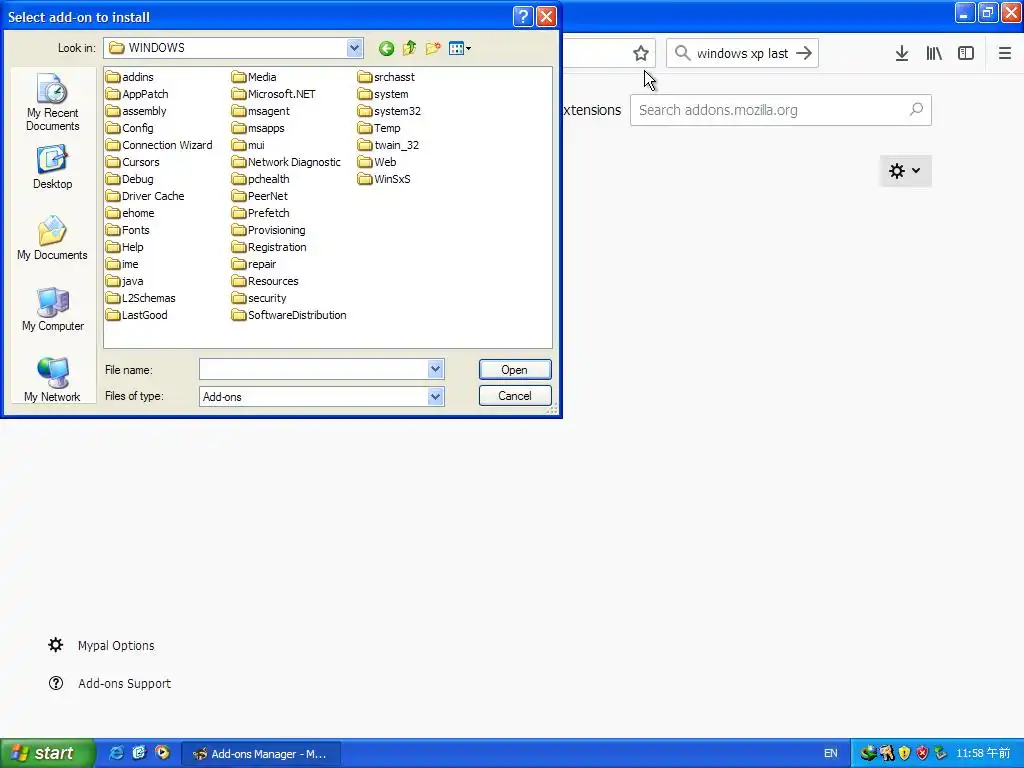Select the Fonts folder
The width and height of the screenshot is (1024, 768).
[x=128, y=230]
